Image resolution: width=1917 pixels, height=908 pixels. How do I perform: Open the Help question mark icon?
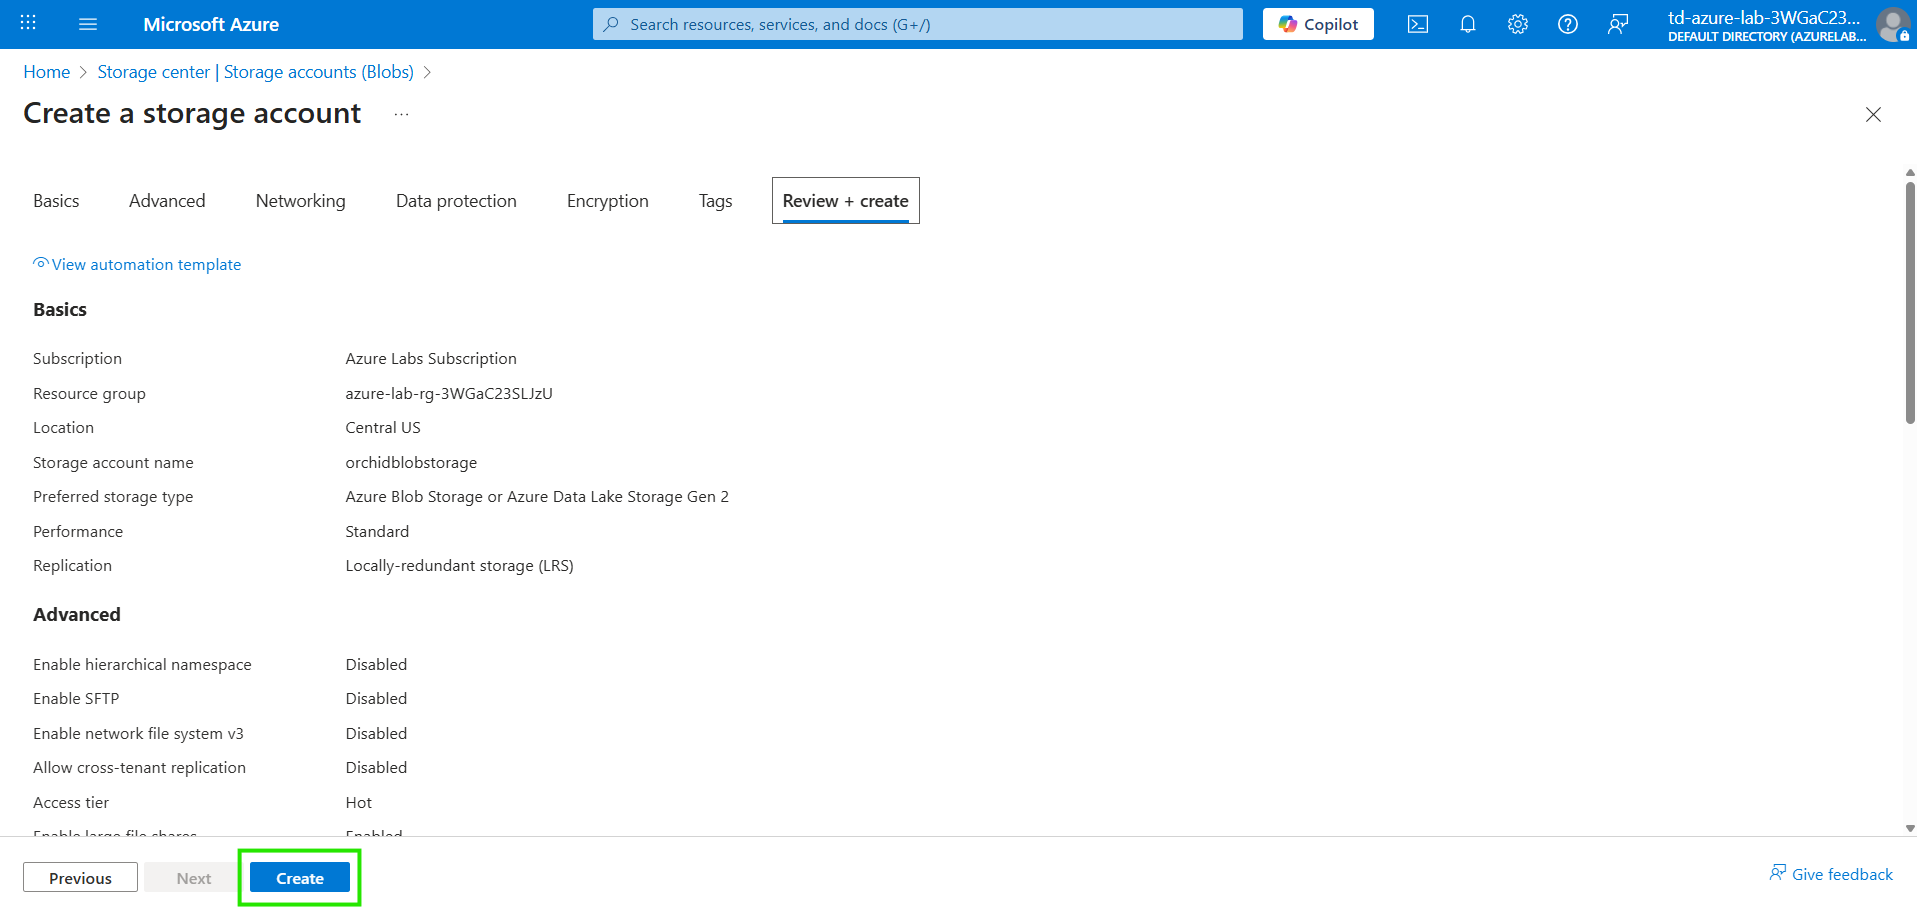tap(1567, 24)
